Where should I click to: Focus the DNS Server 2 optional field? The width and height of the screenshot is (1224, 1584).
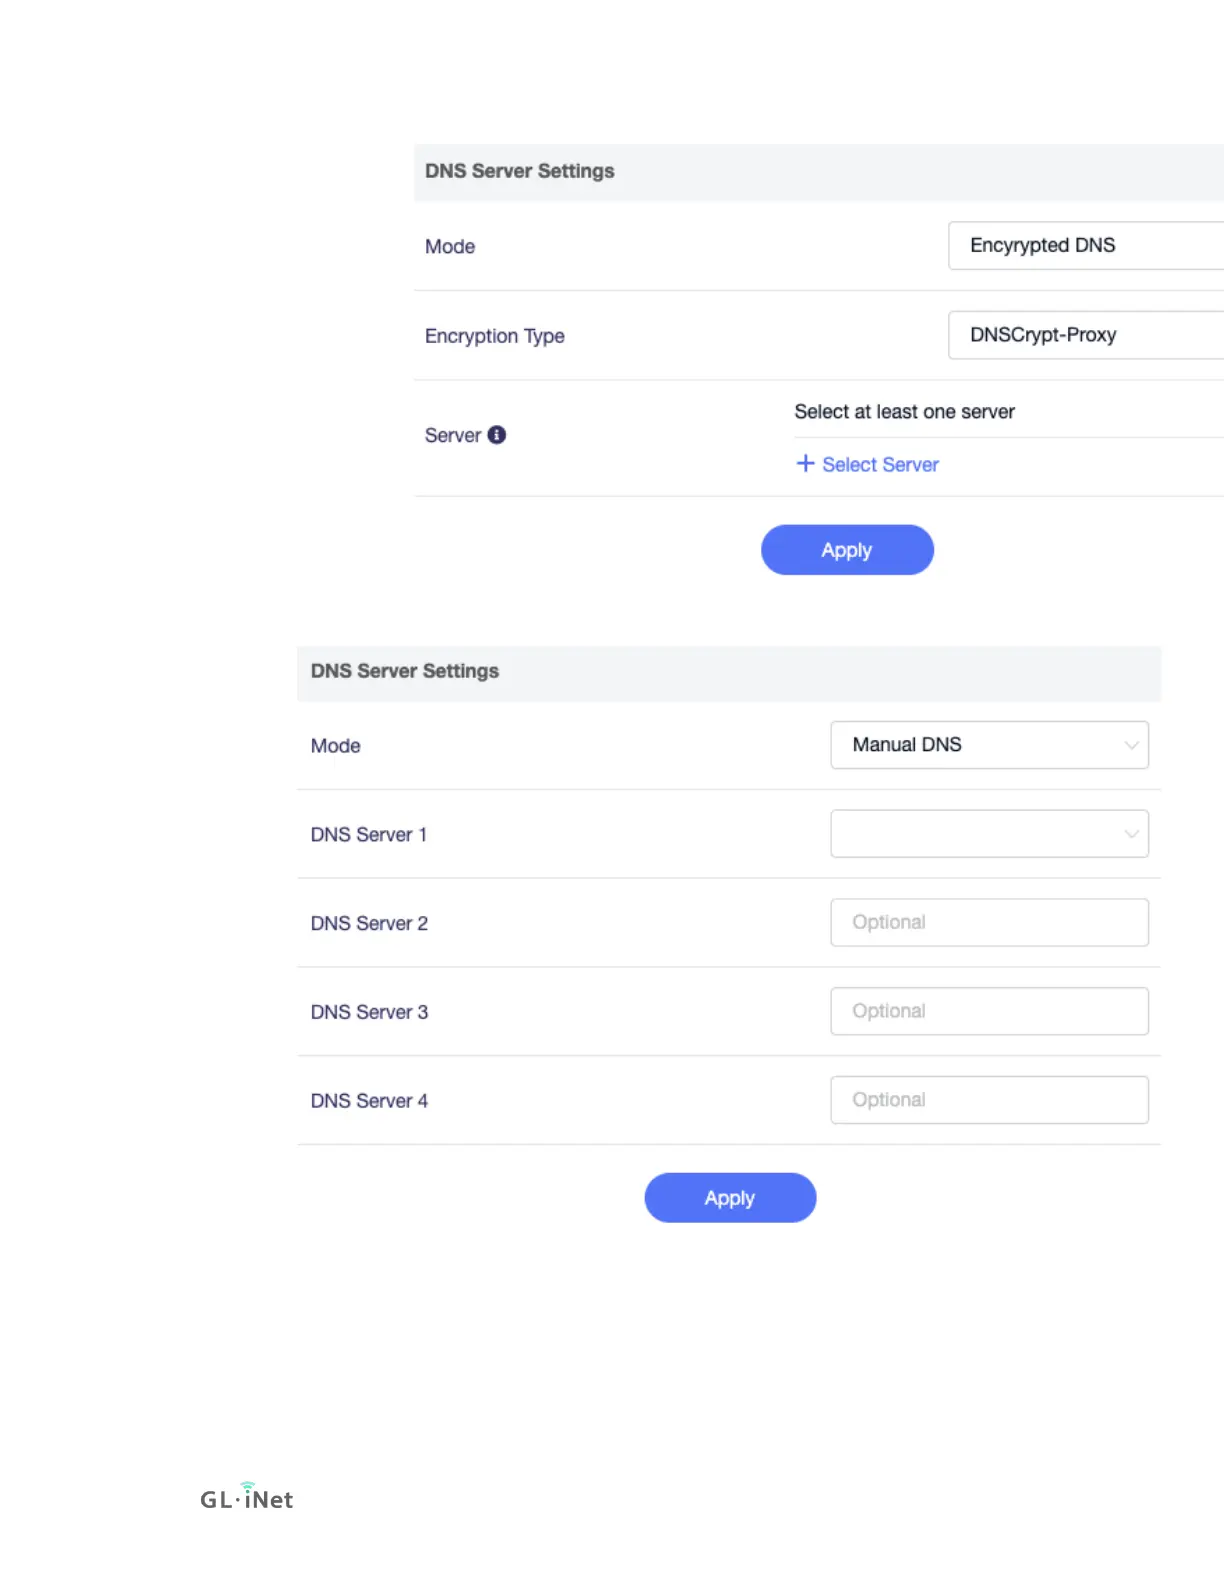coord(989,923)
